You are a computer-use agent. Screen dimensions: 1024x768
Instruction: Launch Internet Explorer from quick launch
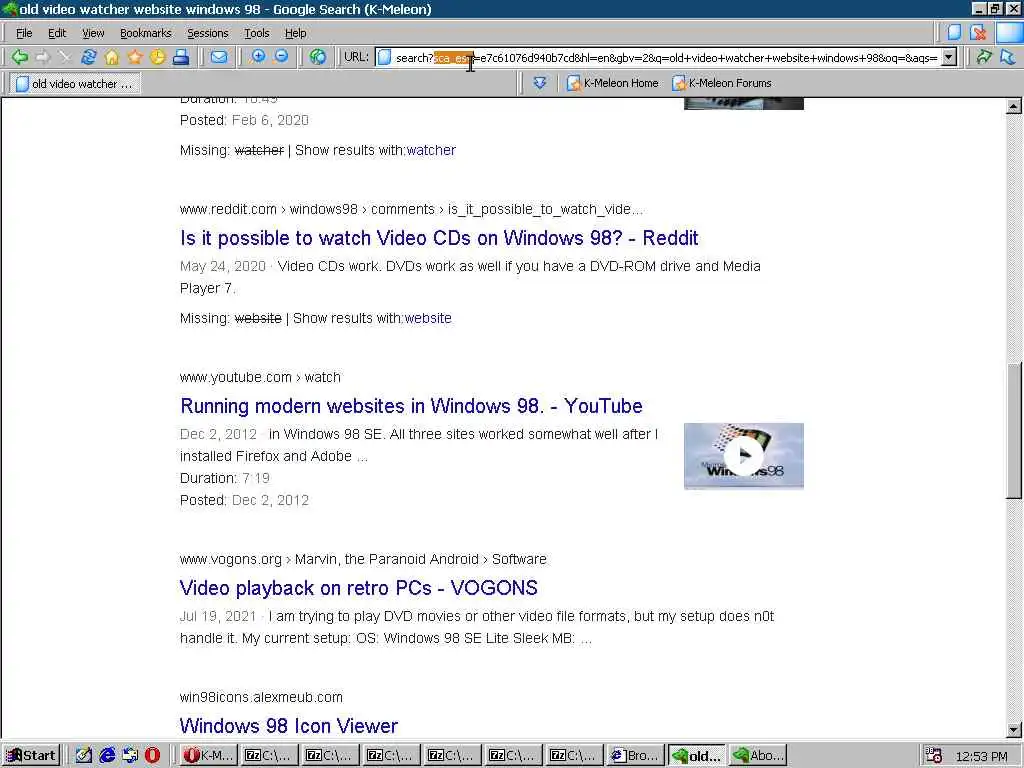(106, 756)
